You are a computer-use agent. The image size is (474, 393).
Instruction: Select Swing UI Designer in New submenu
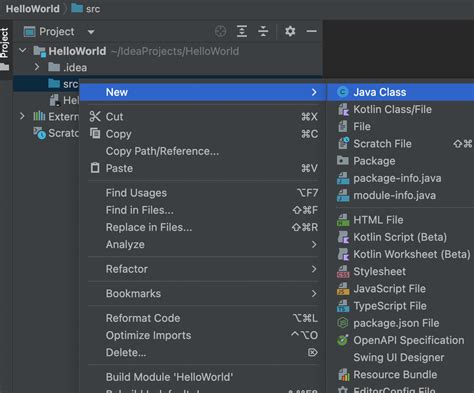401,357
